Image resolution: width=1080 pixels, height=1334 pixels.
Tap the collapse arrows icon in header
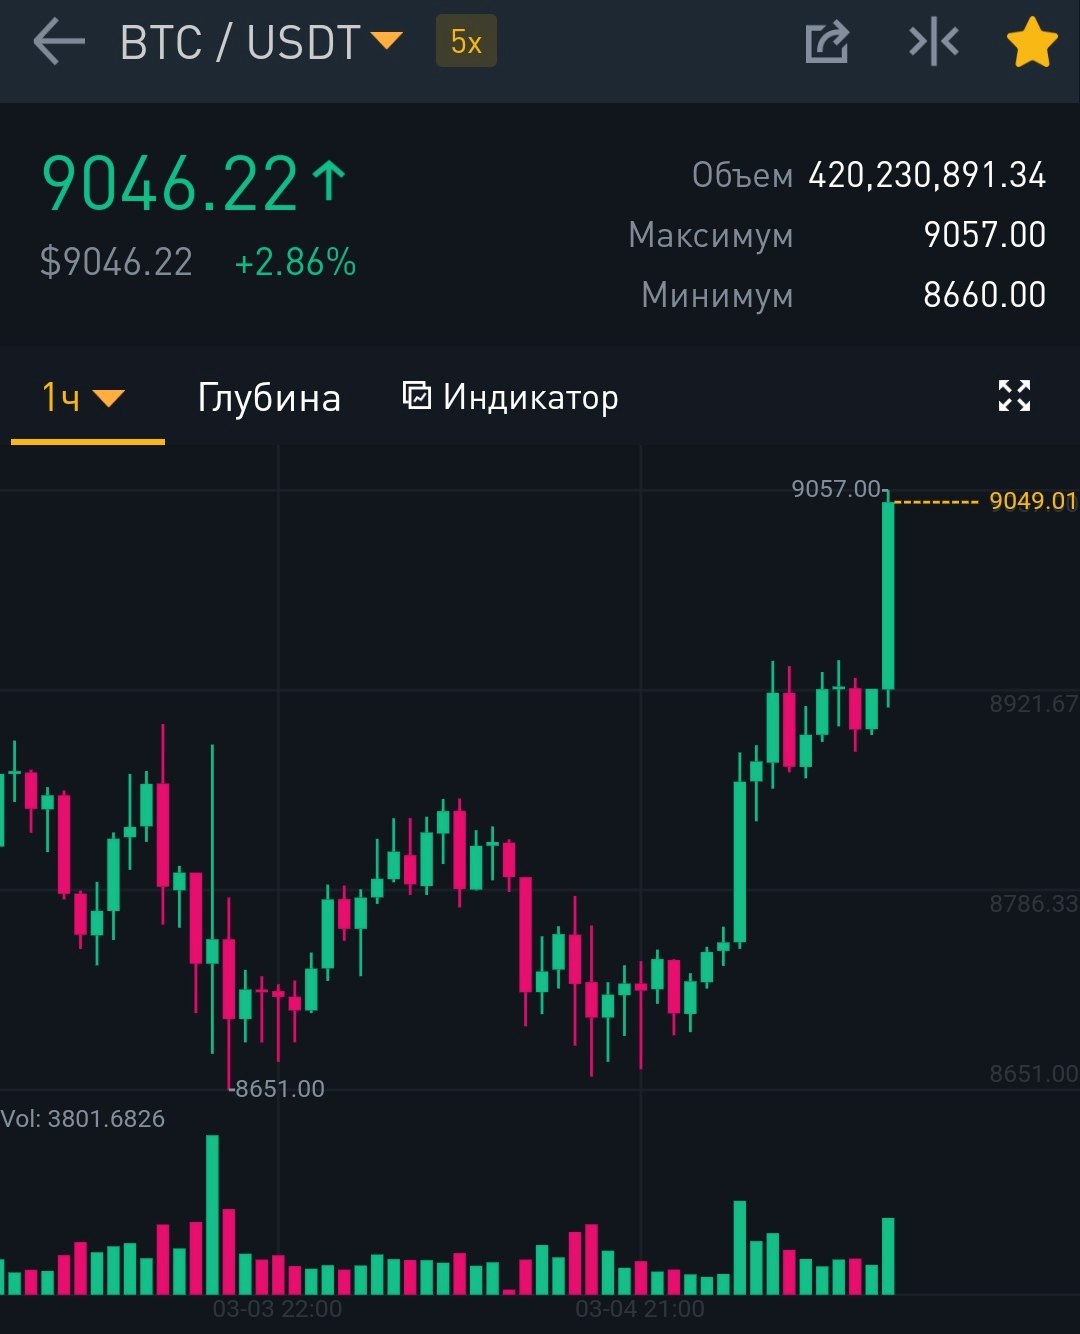click(x=933, y=42)
